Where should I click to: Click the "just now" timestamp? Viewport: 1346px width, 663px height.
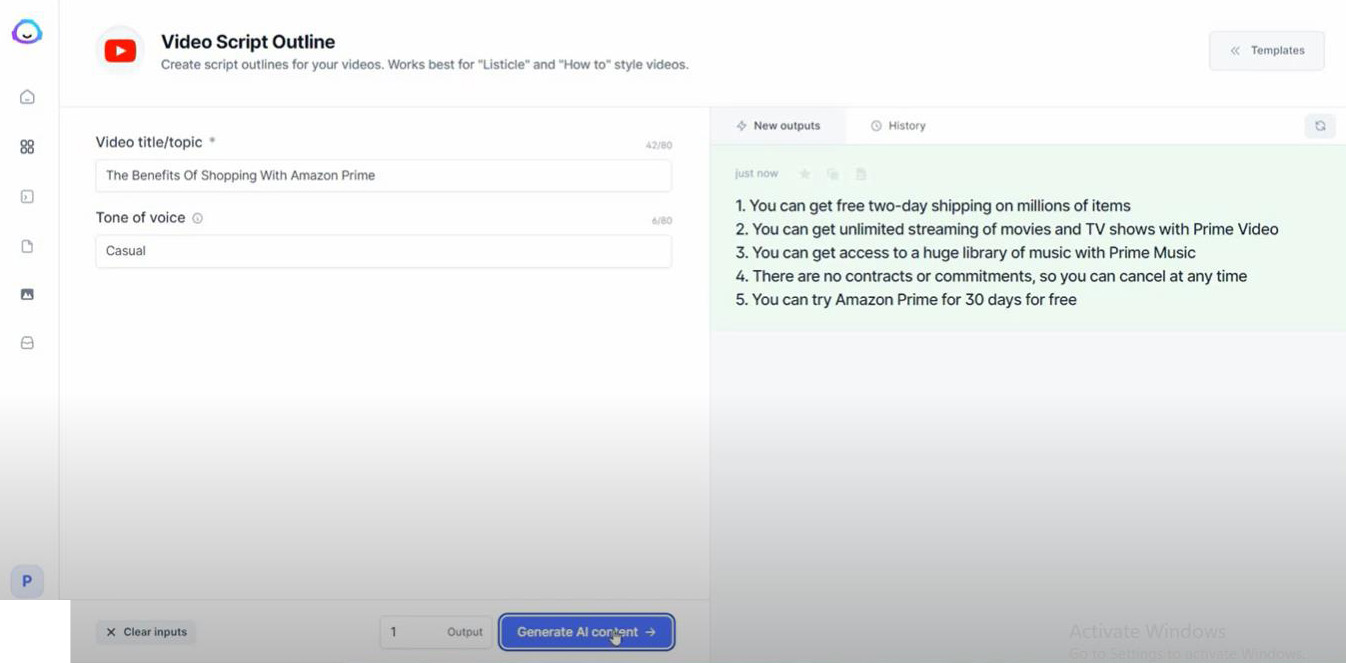(x=756, y=174)
